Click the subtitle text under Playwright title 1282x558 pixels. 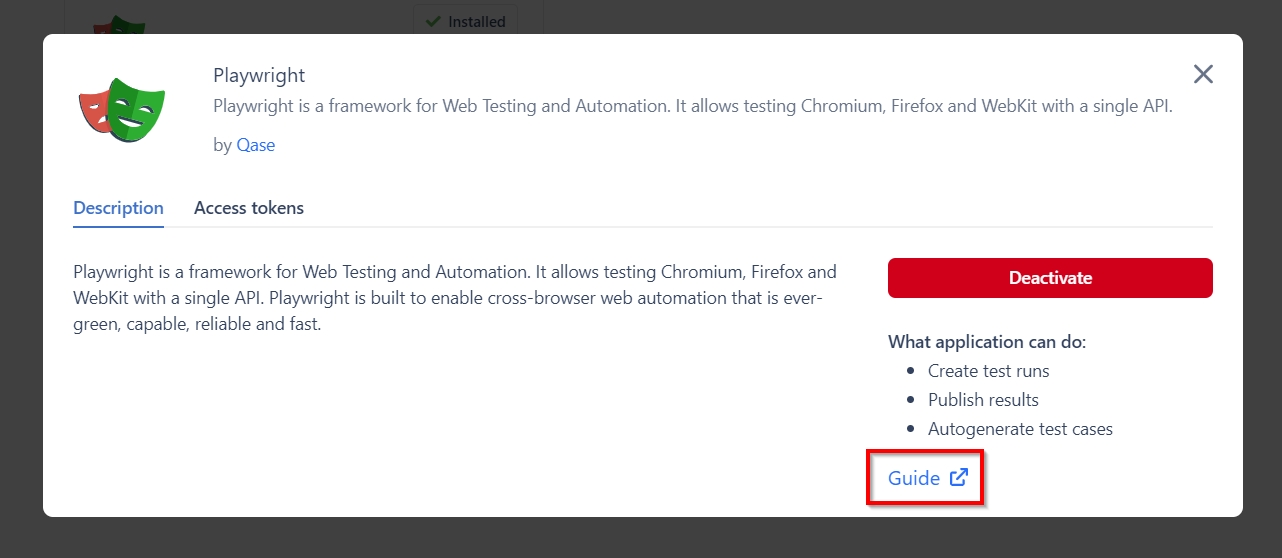coord(692,106)
